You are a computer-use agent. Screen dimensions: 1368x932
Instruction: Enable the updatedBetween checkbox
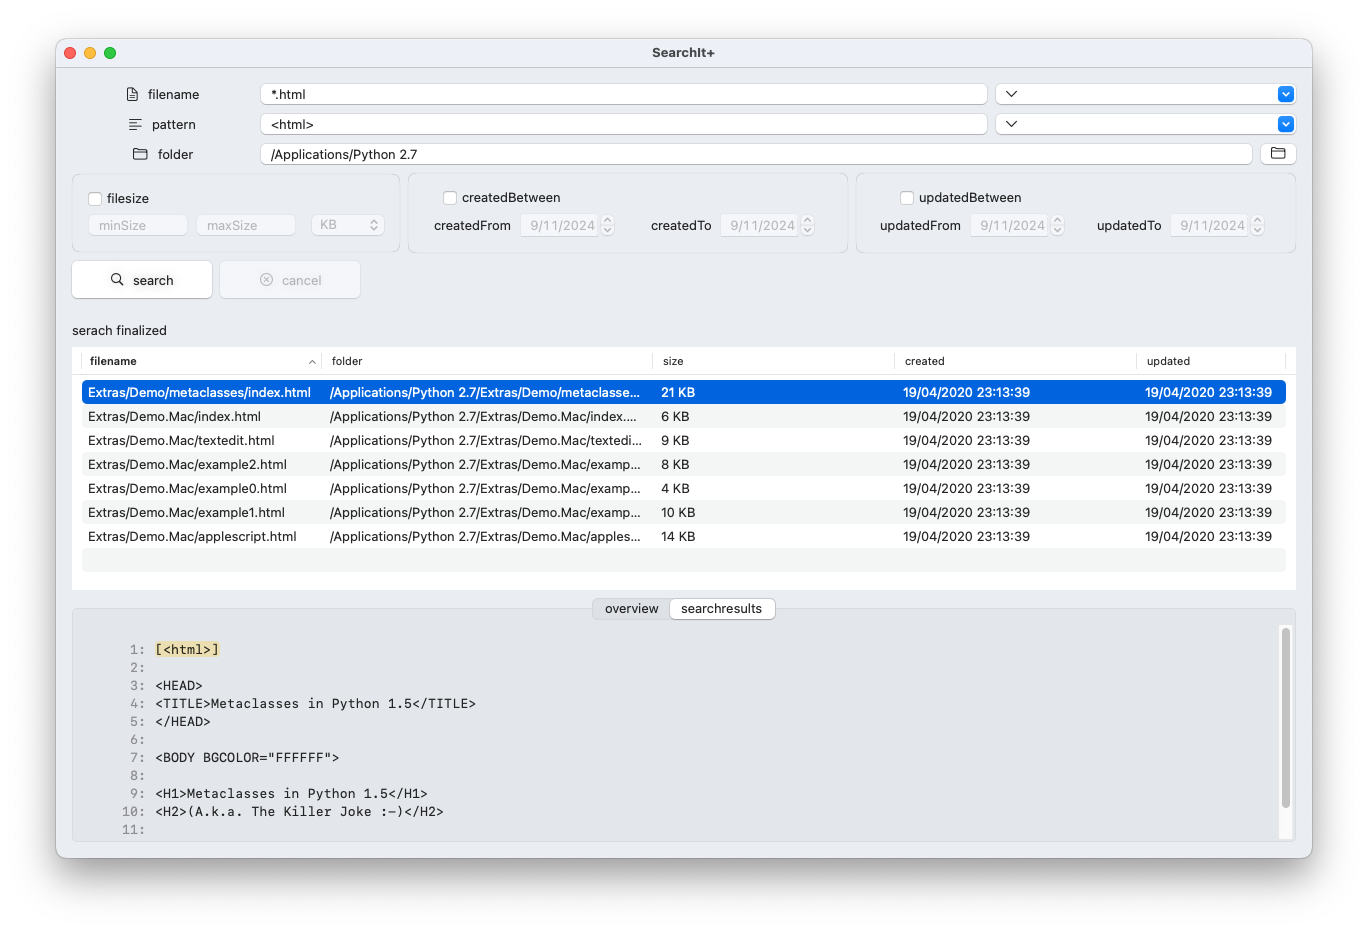click(907, 197)
